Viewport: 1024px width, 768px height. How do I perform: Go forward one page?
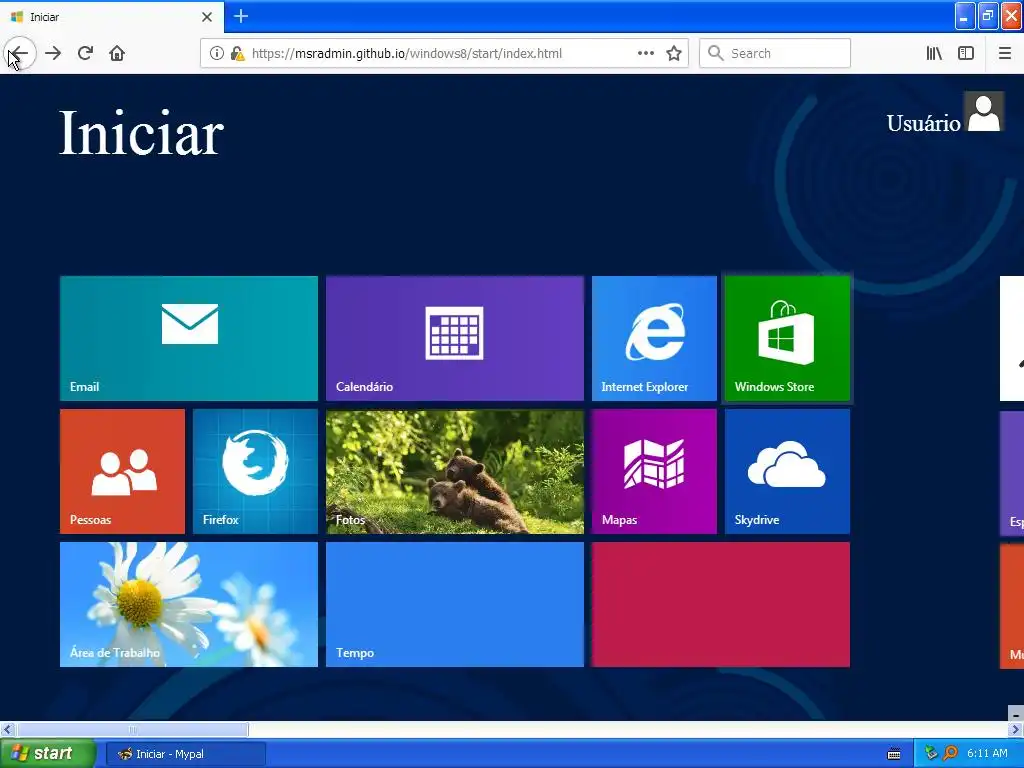pyautogui.click(x=53, y=54)
